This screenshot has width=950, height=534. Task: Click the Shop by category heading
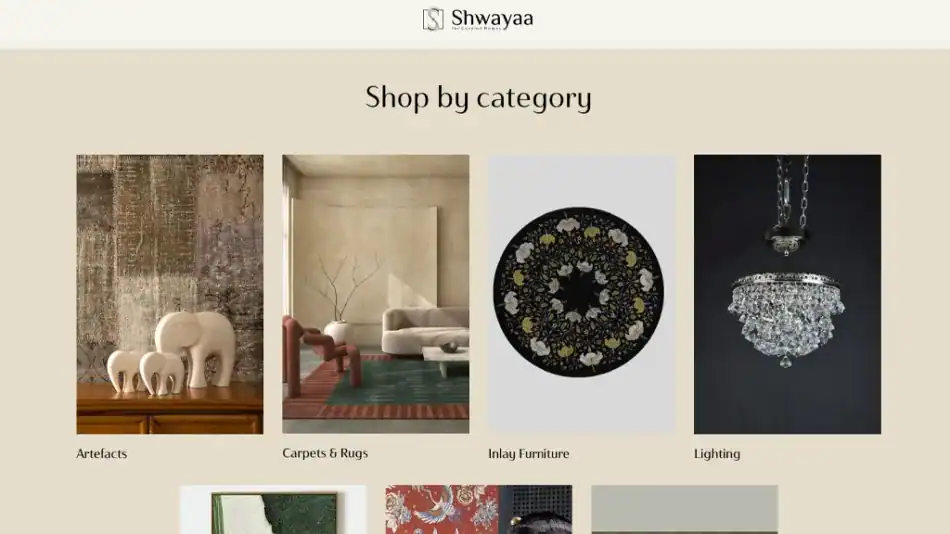tap(478, 98)
